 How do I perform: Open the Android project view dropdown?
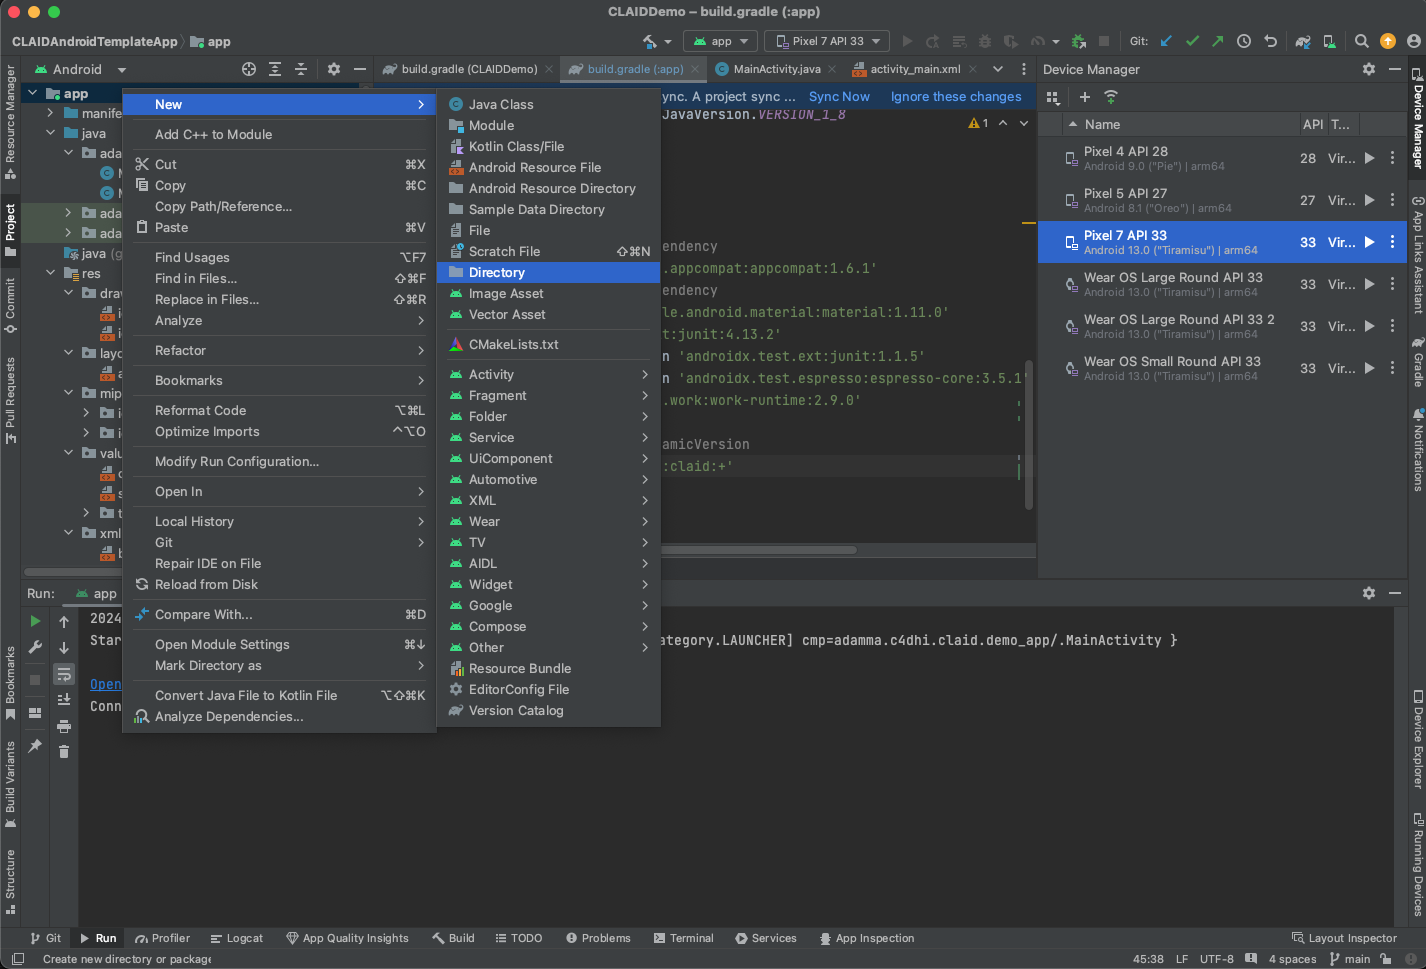pos(81,69)
